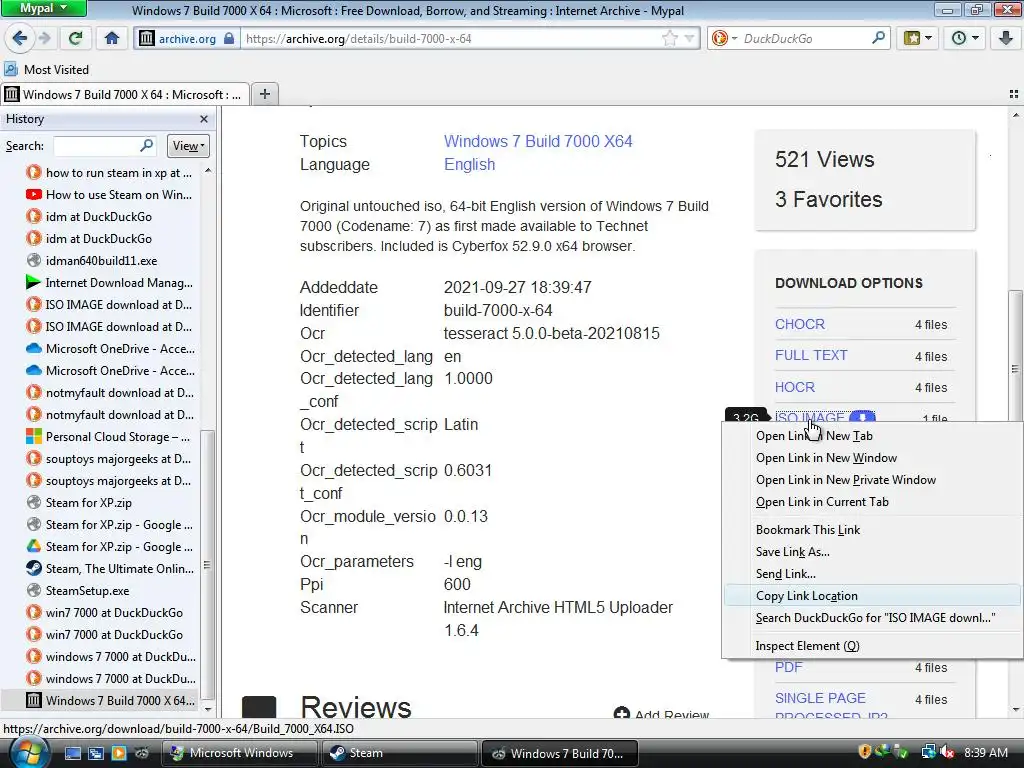Click the Windows 7 Build 7000 X64 topic link

(538, 141)
